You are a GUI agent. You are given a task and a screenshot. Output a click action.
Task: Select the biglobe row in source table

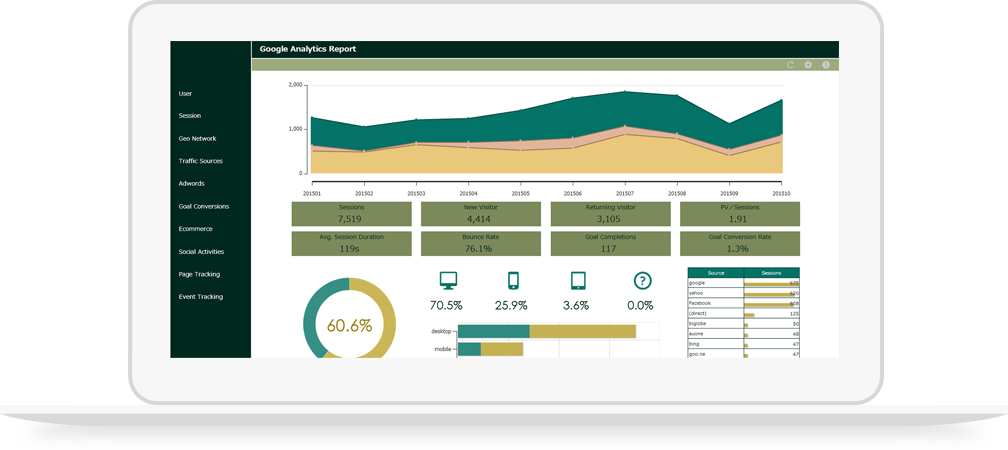[744, 323]
